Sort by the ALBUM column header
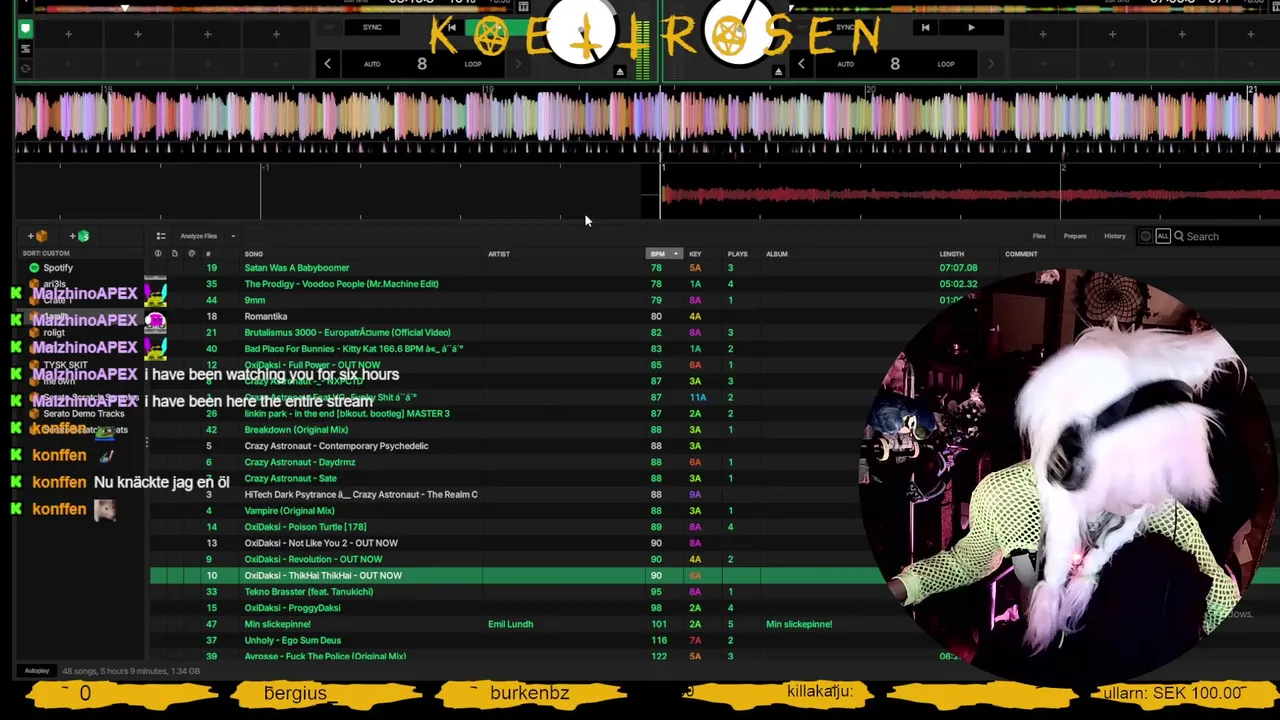1280x720 pixels. [777, 254]
